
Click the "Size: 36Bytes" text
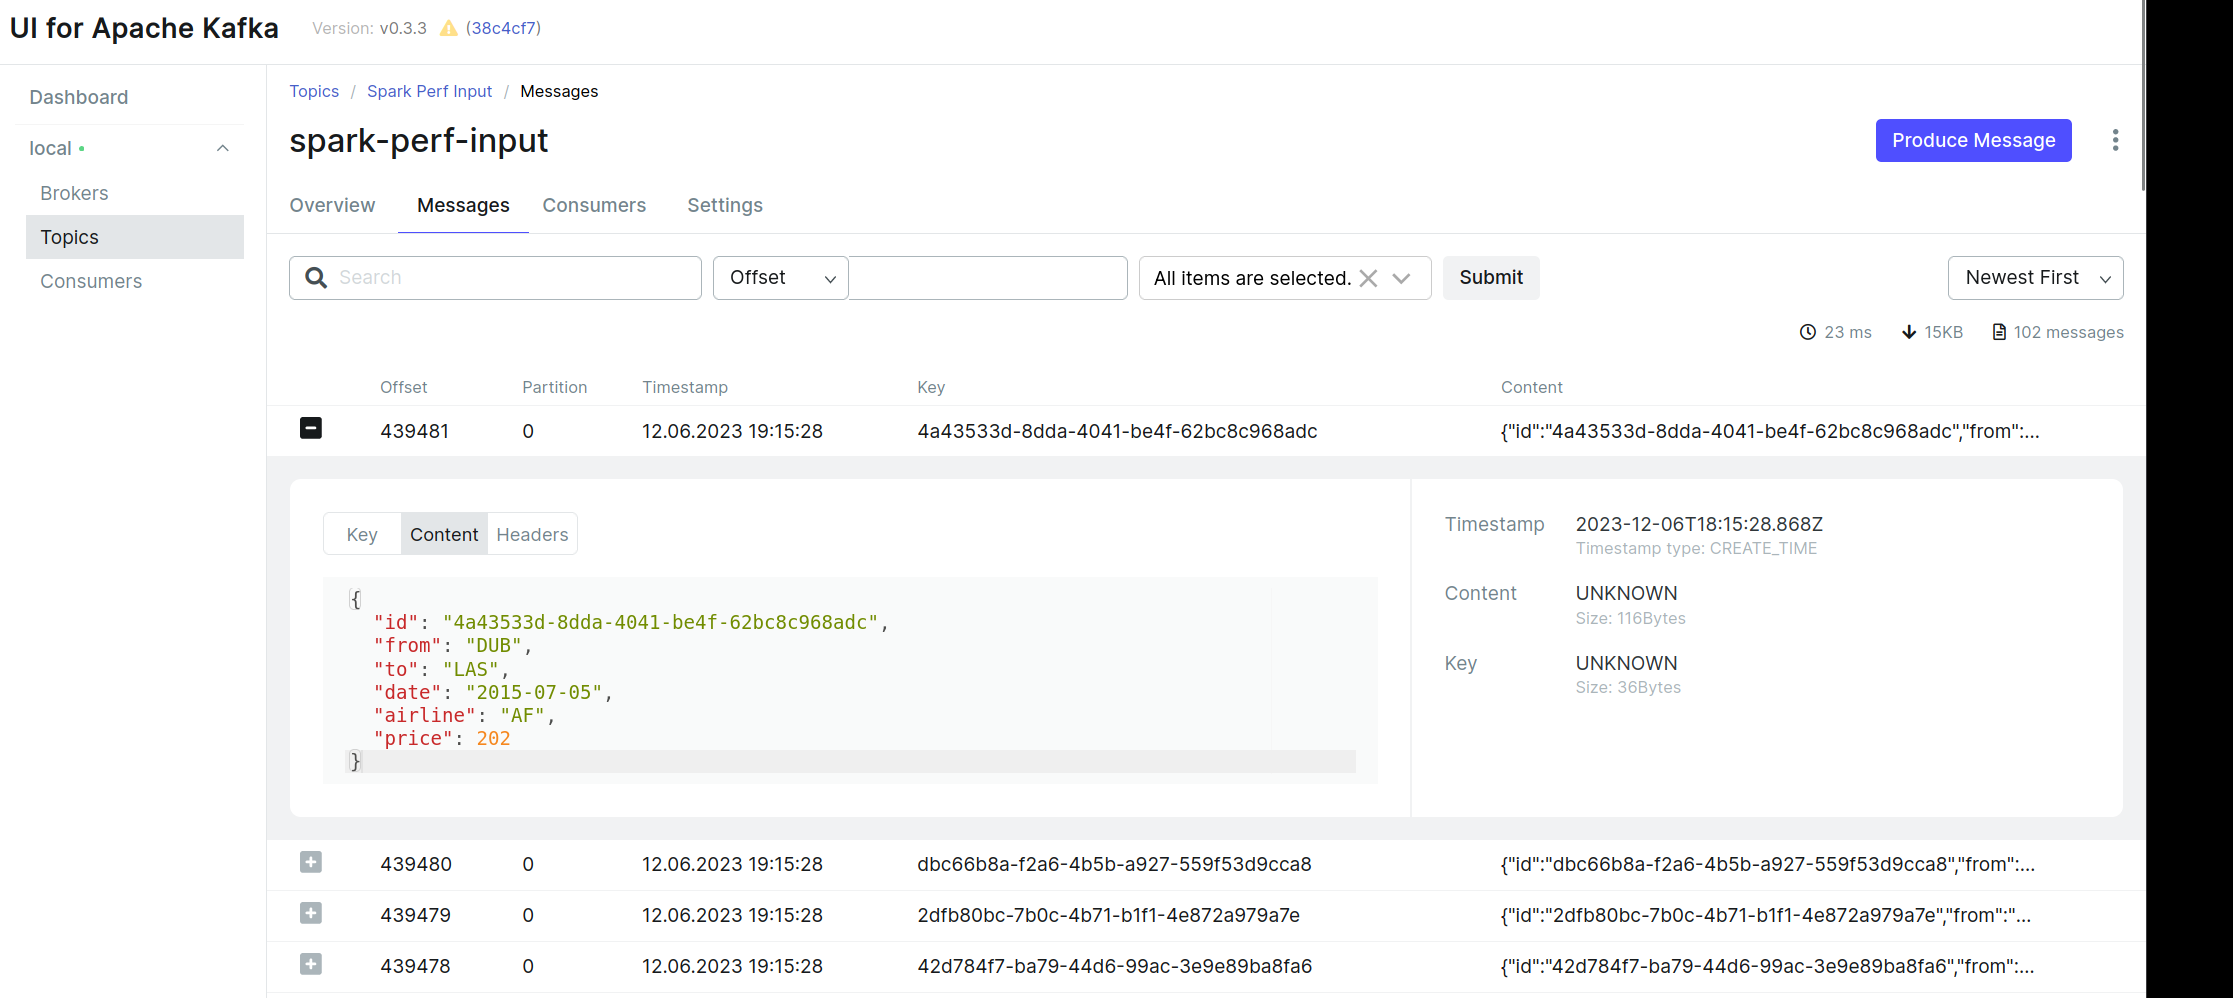click(1628, 687)
